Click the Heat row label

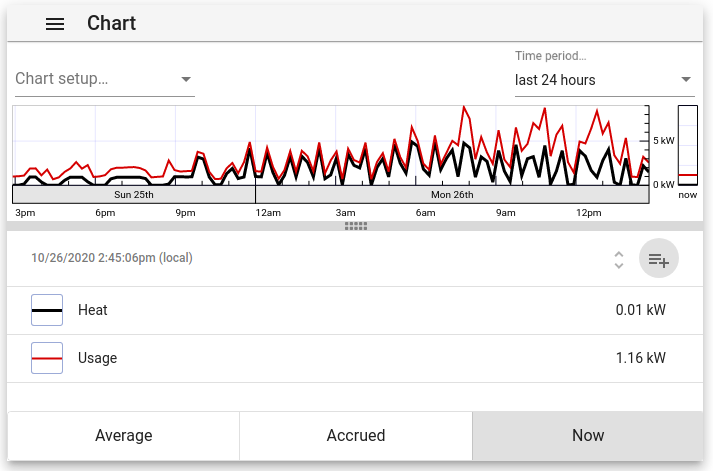93,310
